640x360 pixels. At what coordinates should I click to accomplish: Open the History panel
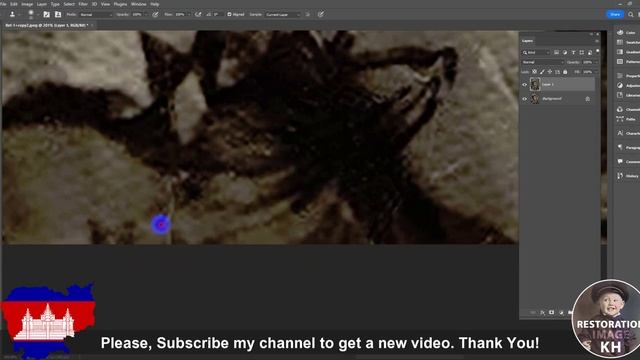(x=628, y=176)
